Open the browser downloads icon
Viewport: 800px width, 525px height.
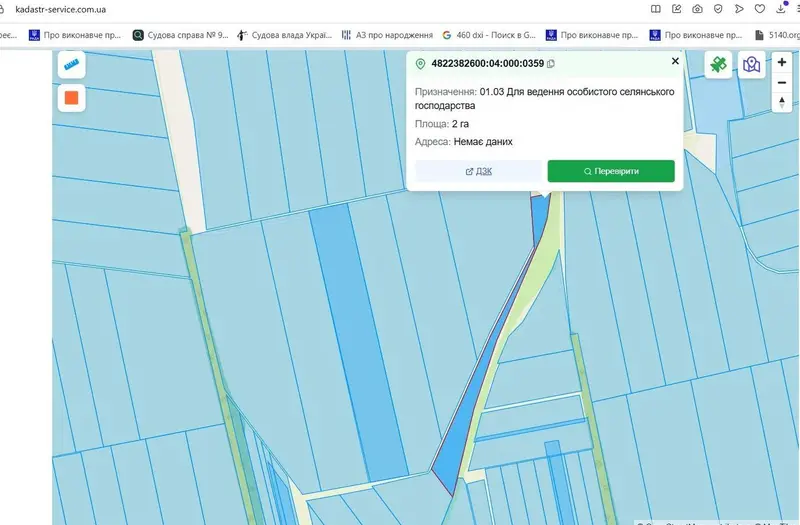coord(781,8)
